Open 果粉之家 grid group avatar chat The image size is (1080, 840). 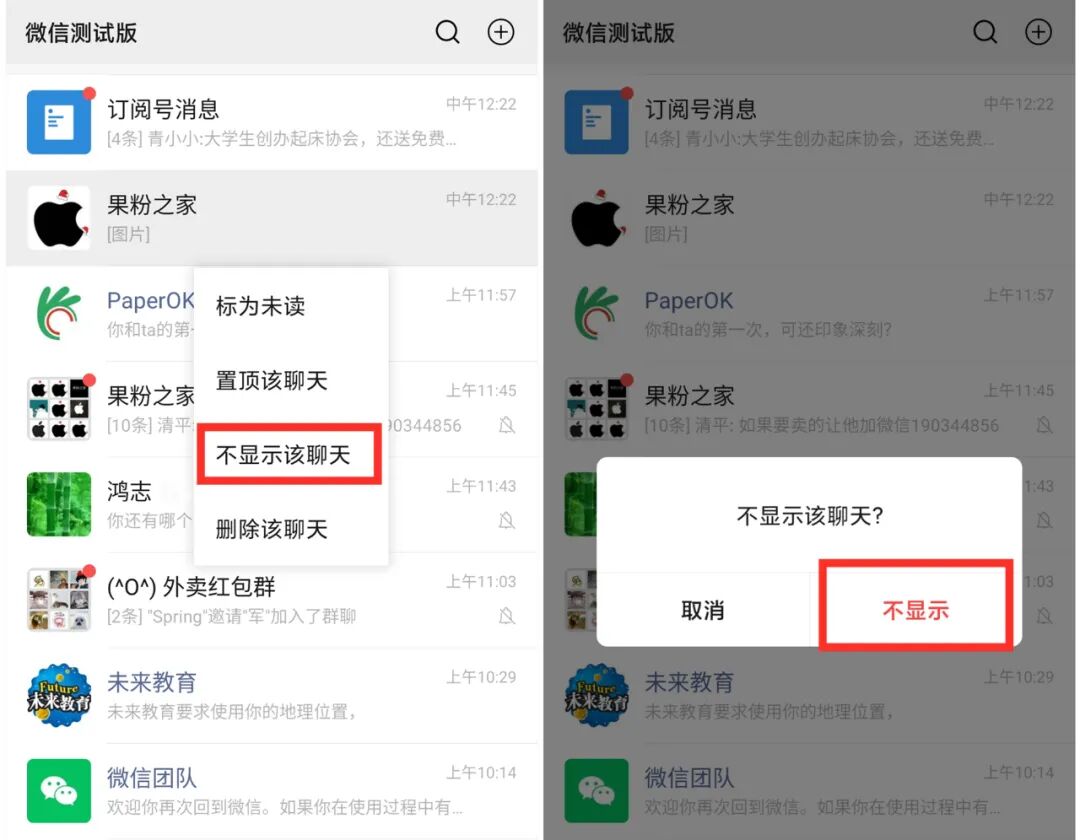point(59,408)
